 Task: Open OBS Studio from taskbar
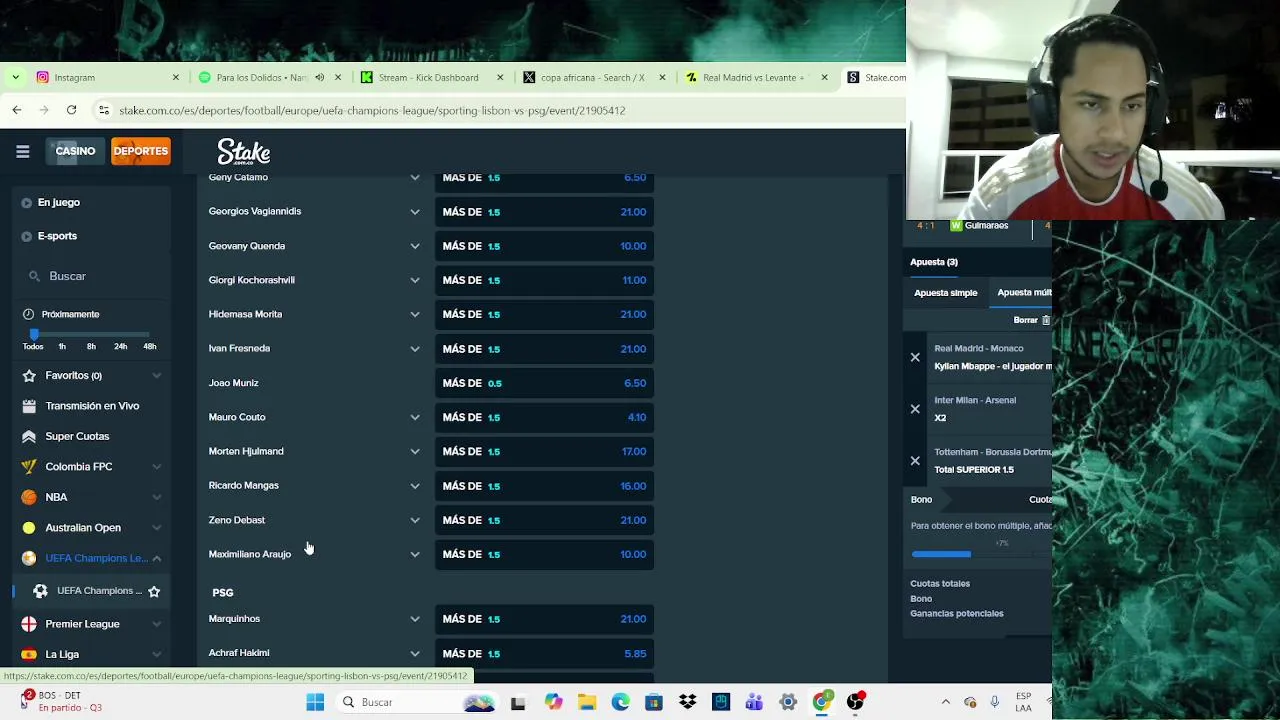[855, 702]
